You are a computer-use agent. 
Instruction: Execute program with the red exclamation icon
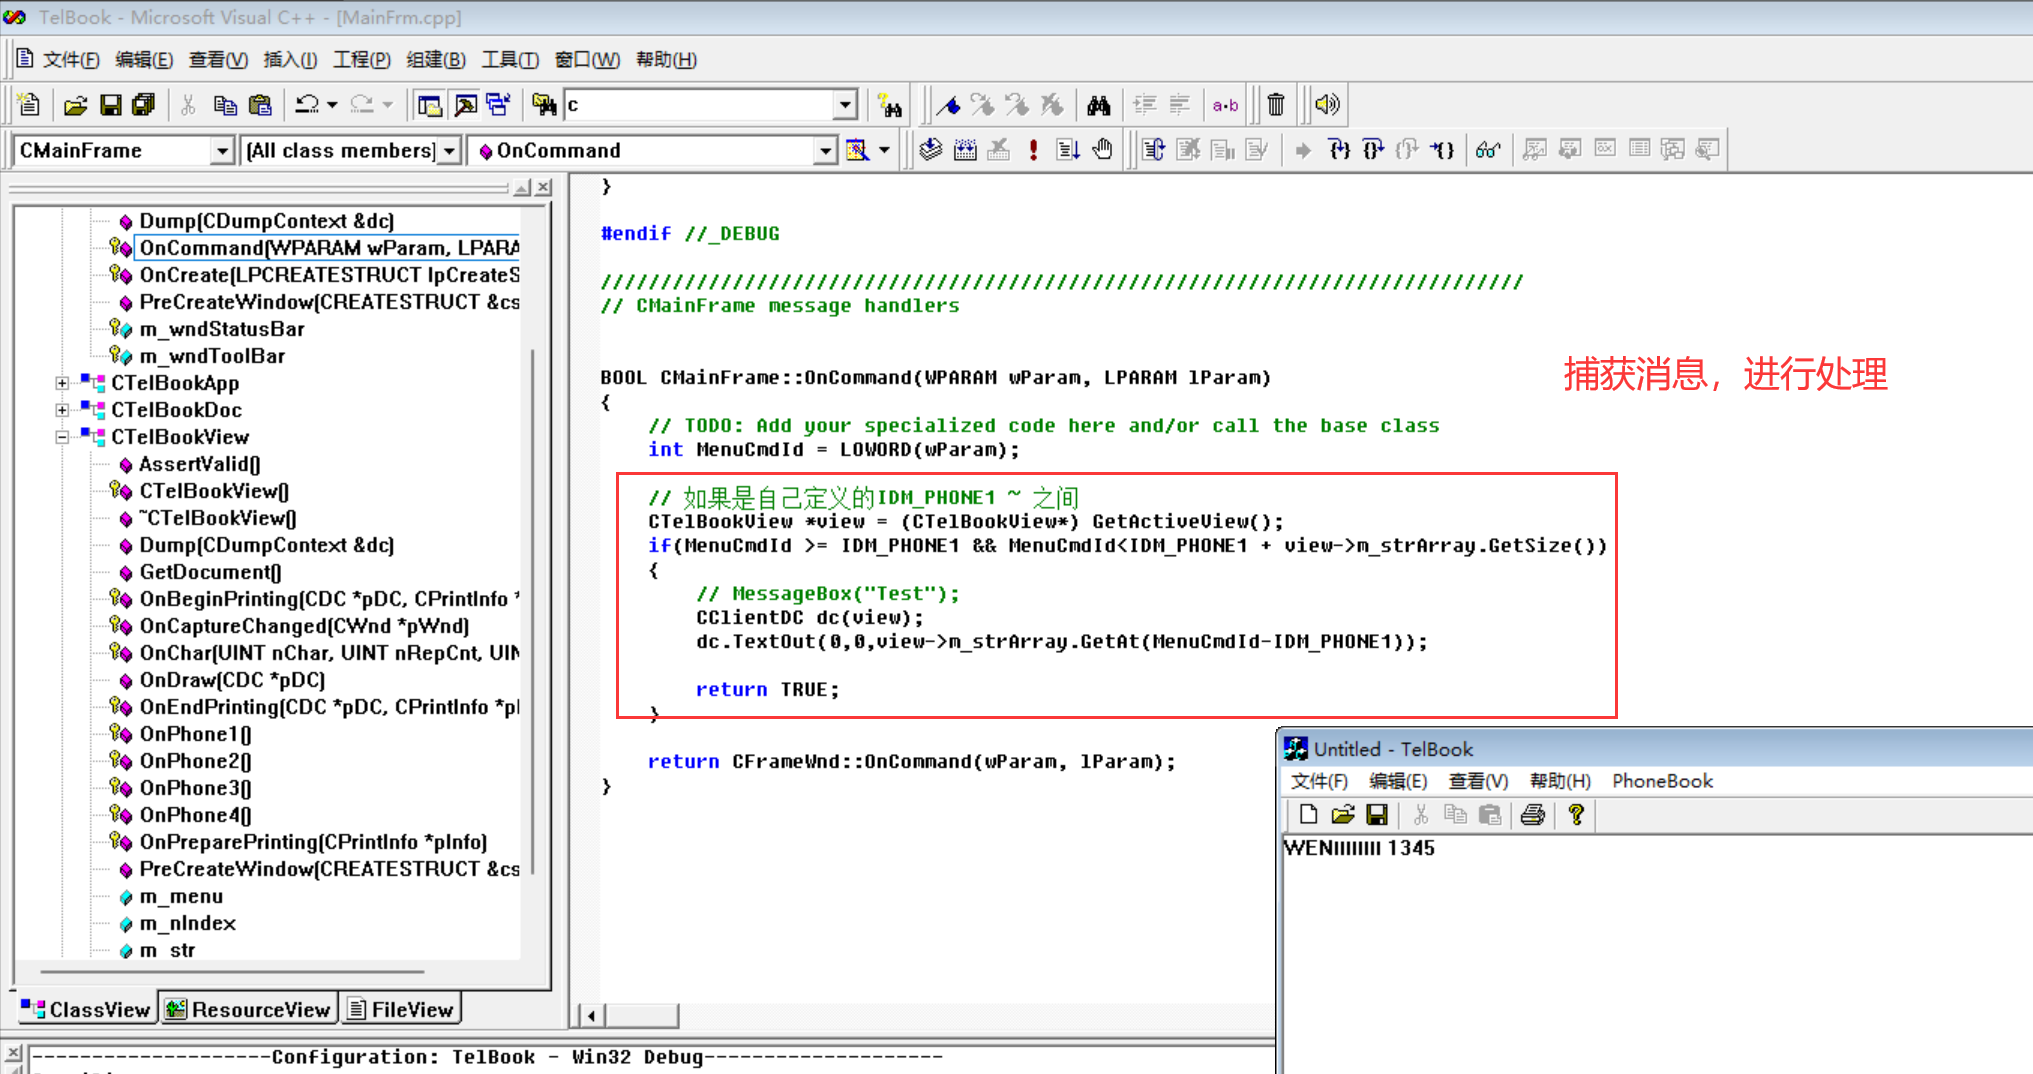tap(1033, 150)
